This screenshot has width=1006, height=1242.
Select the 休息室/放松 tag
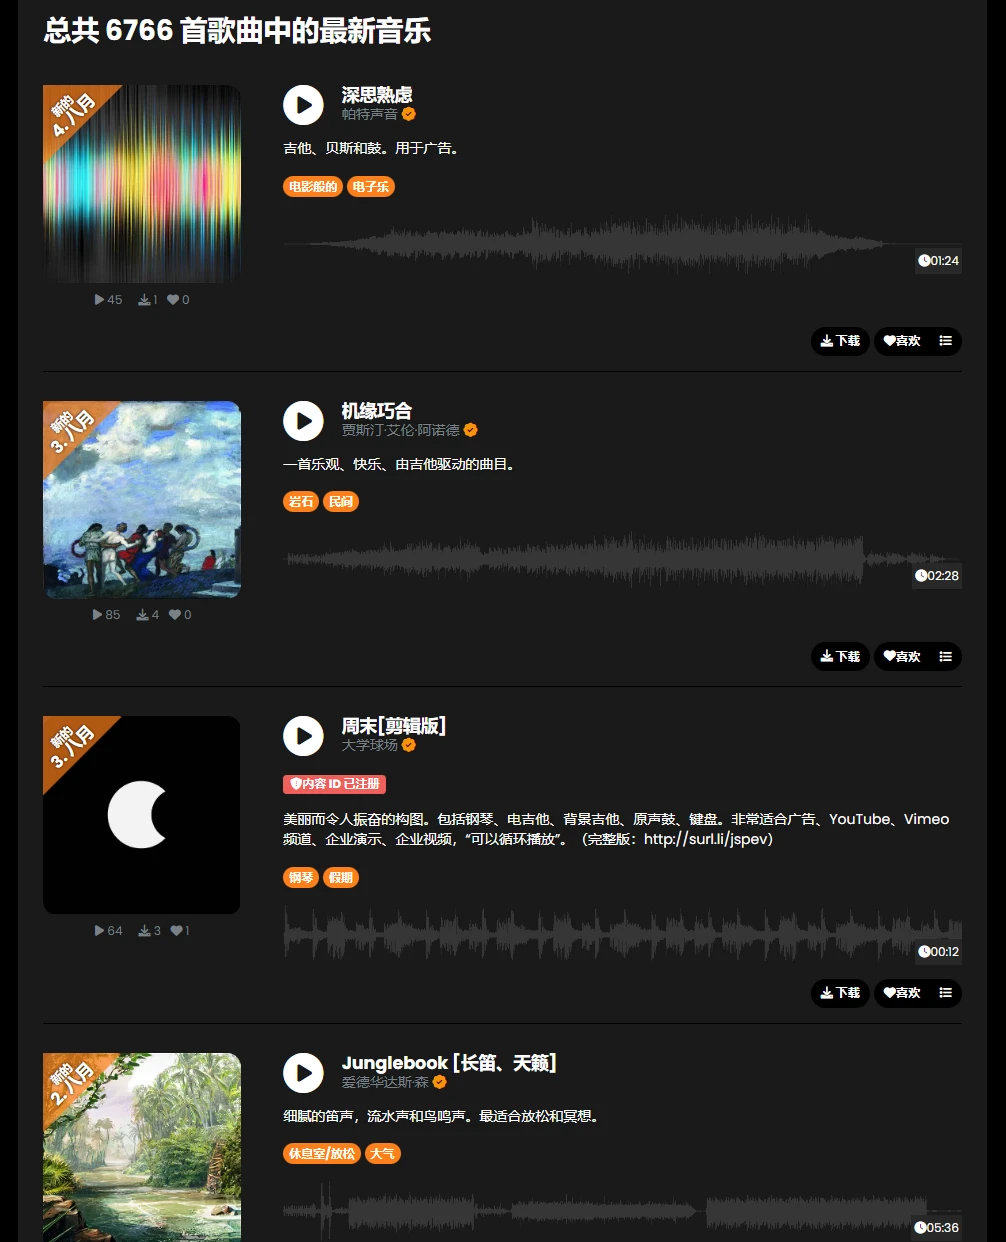(322, 1154)
